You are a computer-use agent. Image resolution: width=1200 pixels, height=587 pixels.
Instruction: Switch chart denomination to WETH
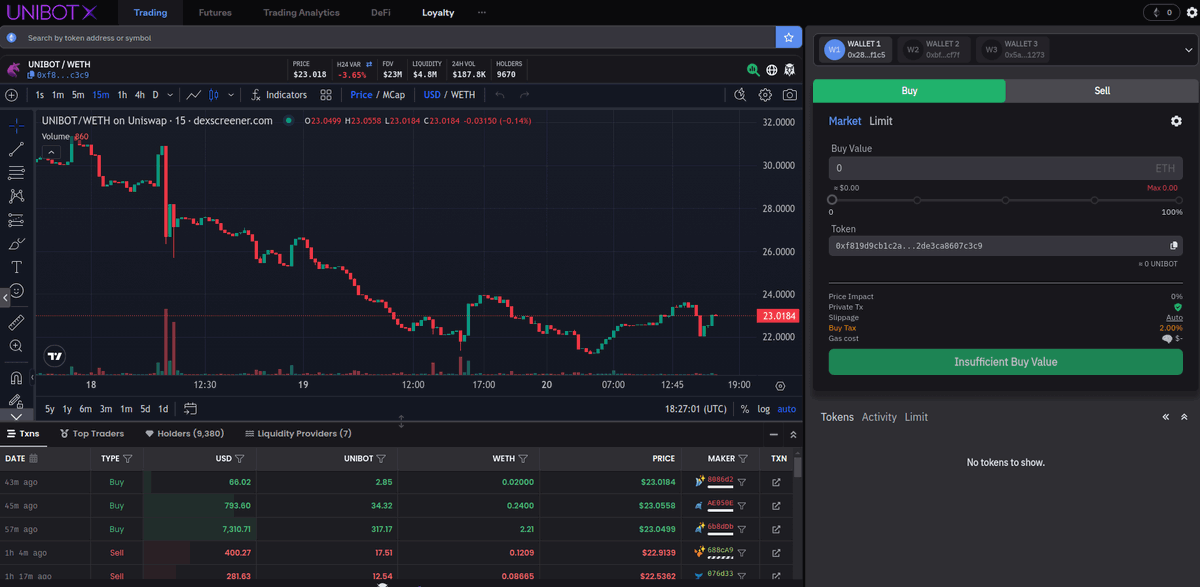pos(463,95)
